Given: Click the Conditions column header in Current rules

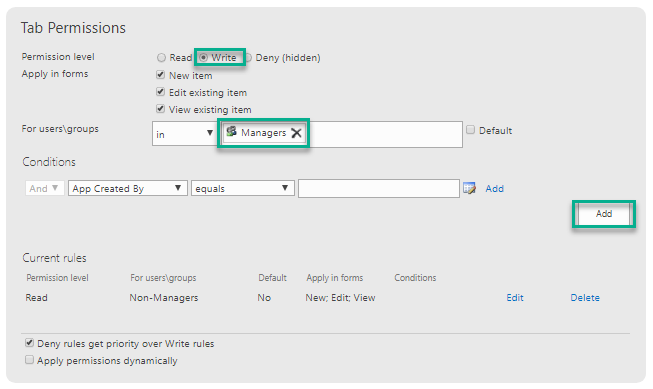Looking at the screenshot, I should (415, 278).
